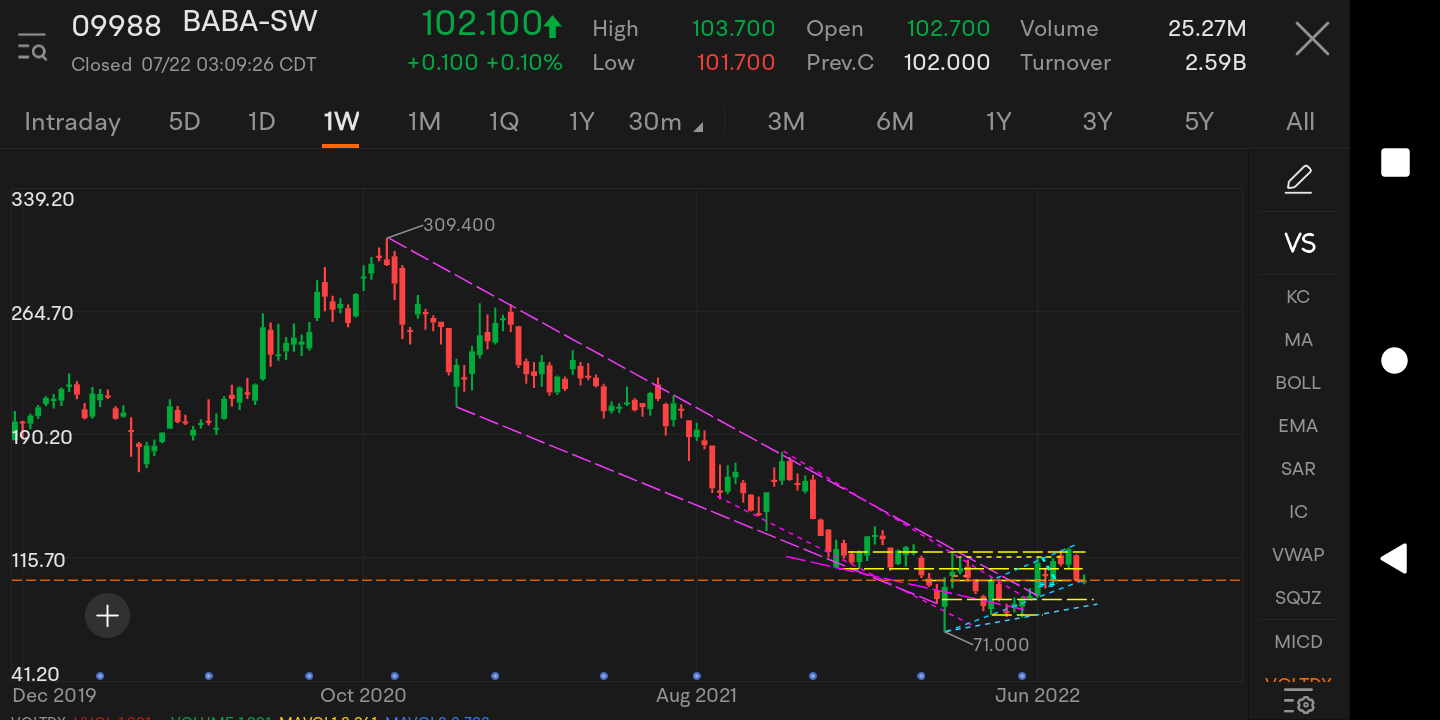Select the 1Q chart tab

[x=503, y=122]
